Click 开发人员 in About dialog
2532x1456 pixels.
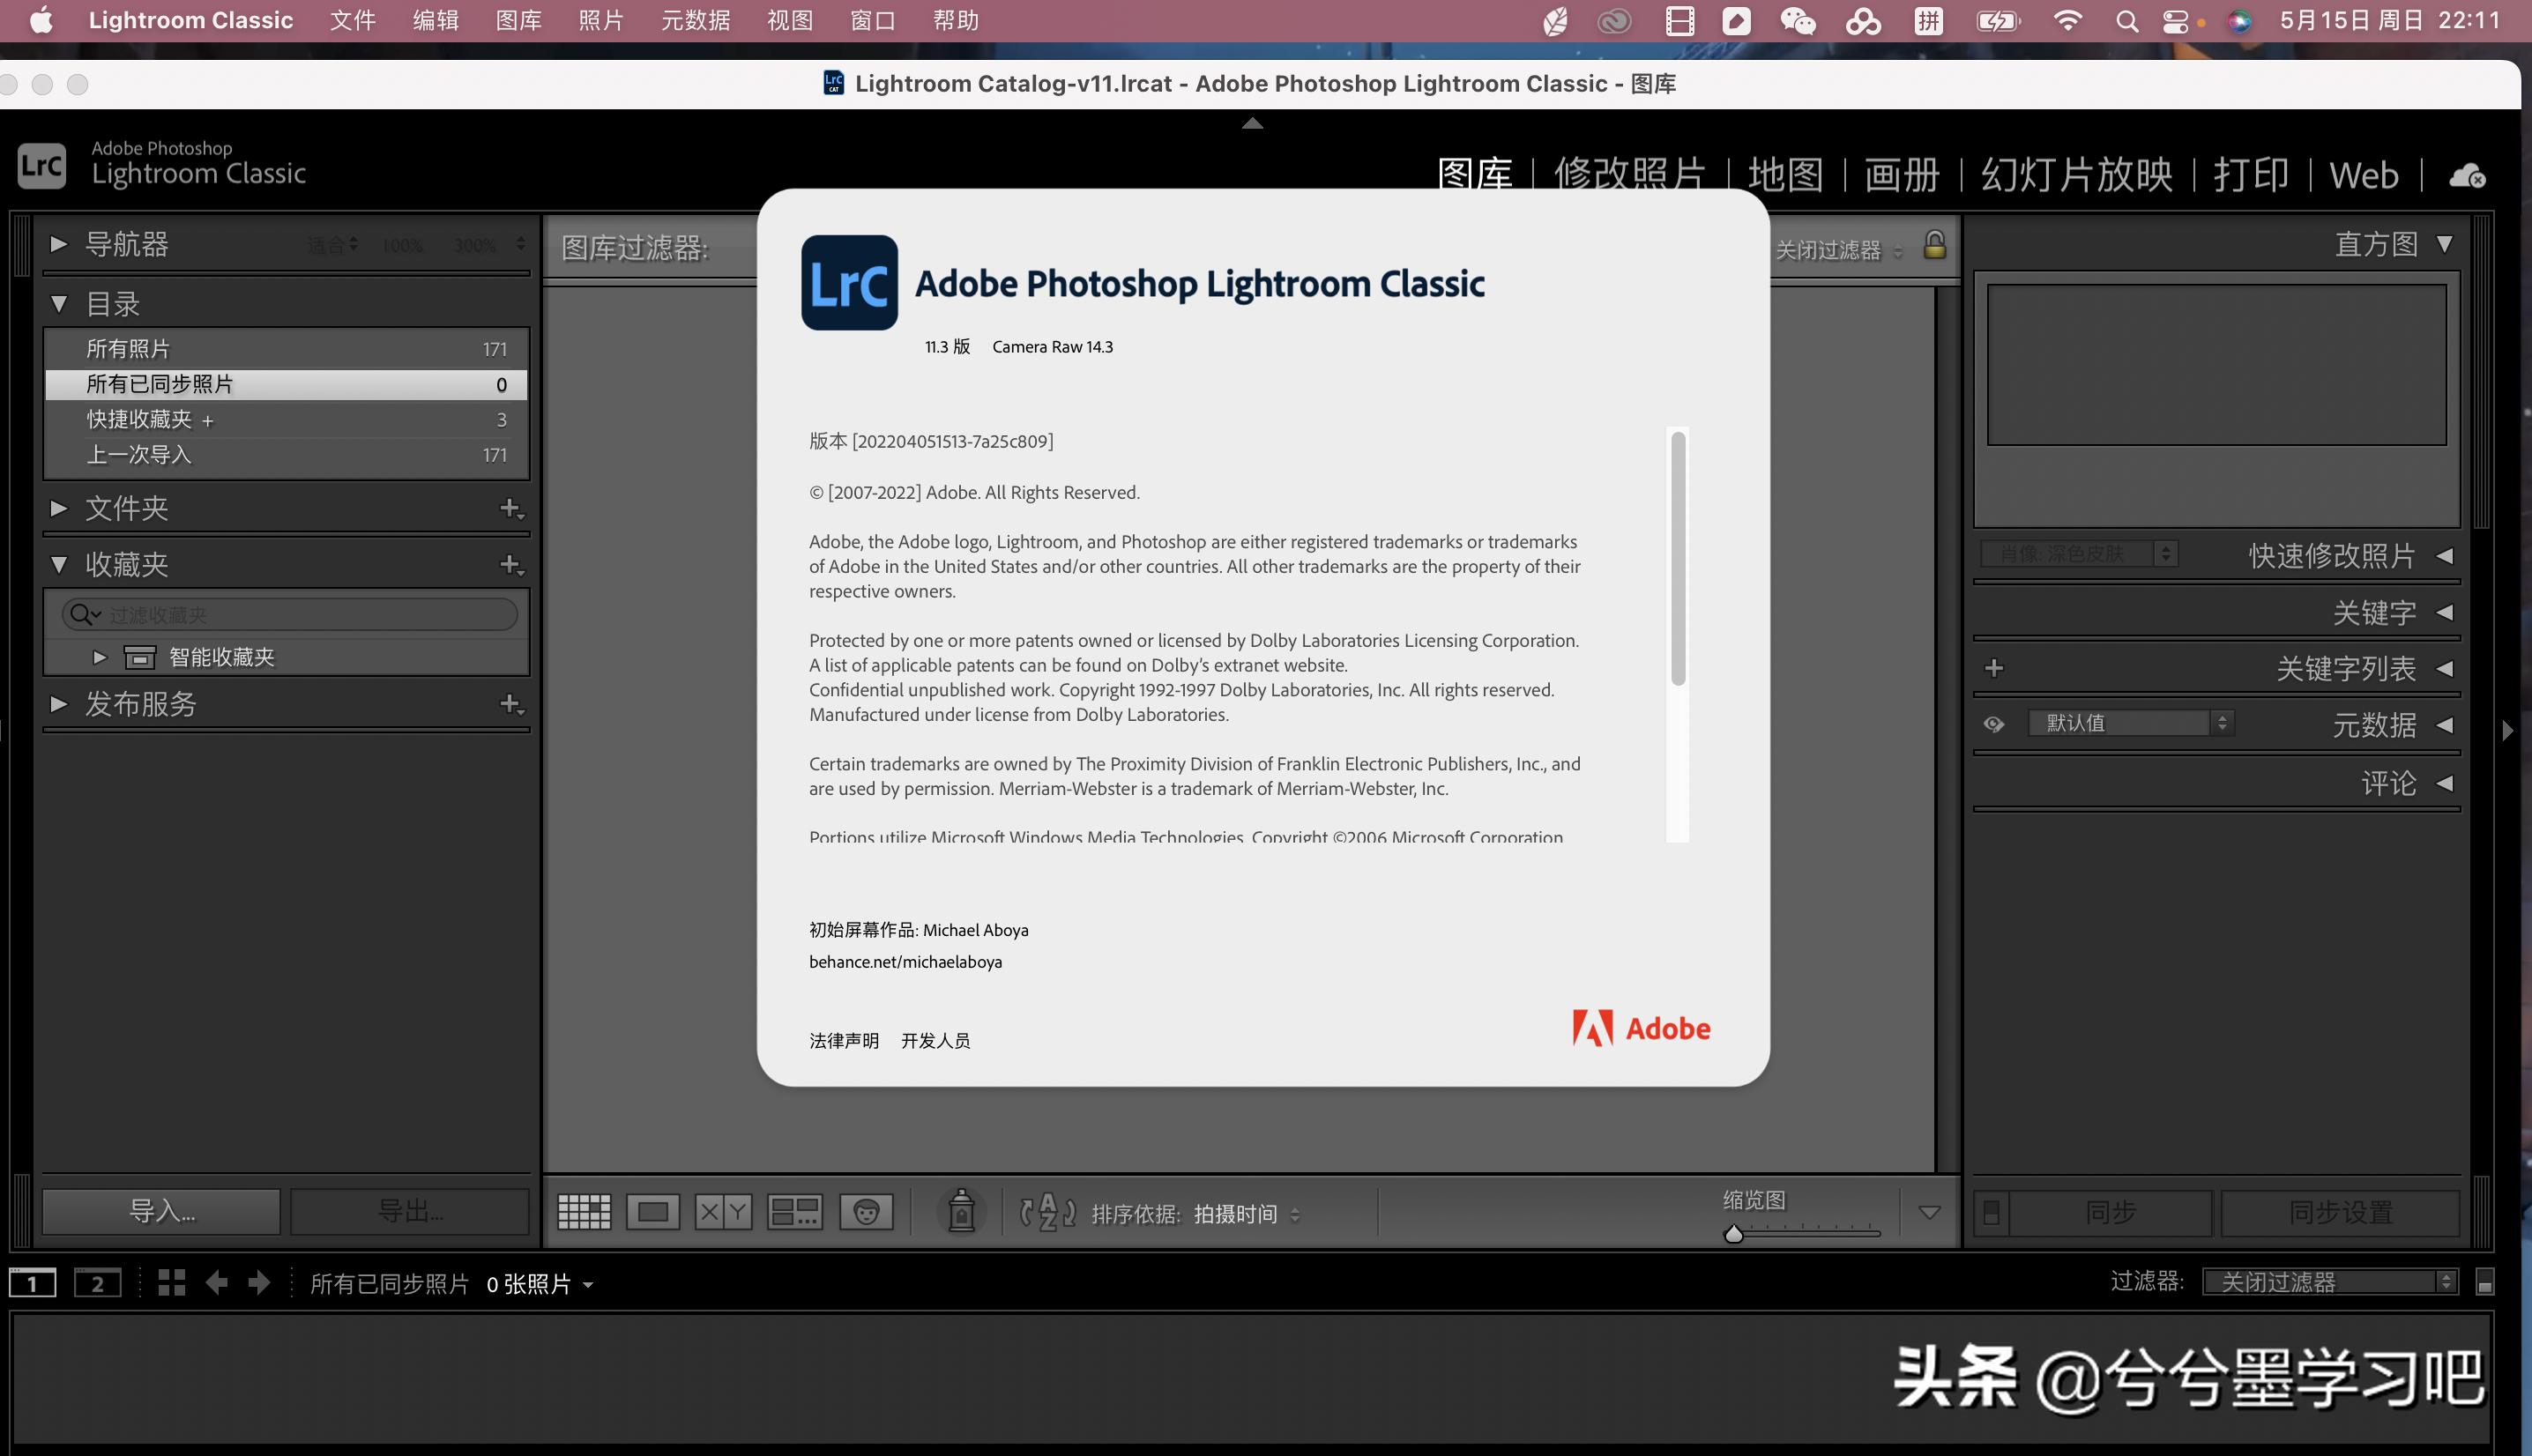coord(935,1041)
